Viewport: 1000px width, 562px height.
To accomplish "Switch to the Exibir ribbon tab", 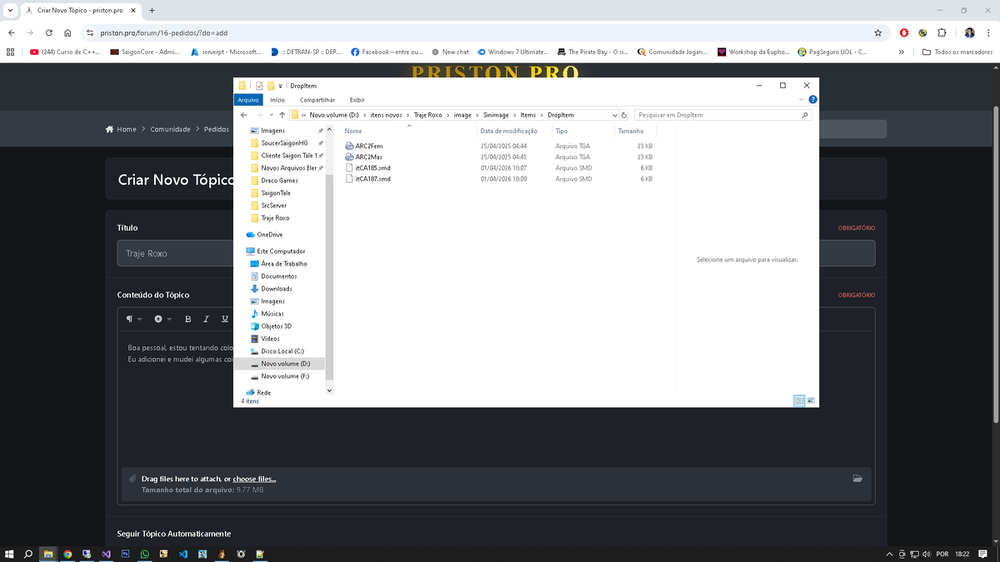I will [357, 100].
